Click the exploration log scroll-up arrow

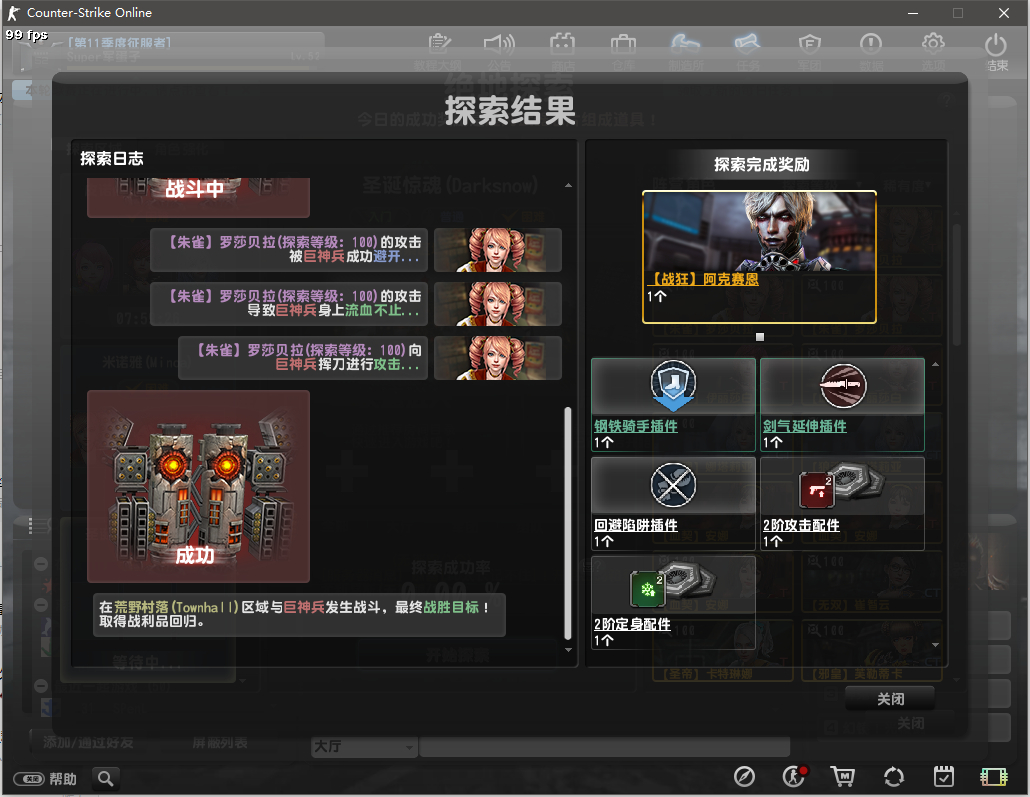coord(568,186)
